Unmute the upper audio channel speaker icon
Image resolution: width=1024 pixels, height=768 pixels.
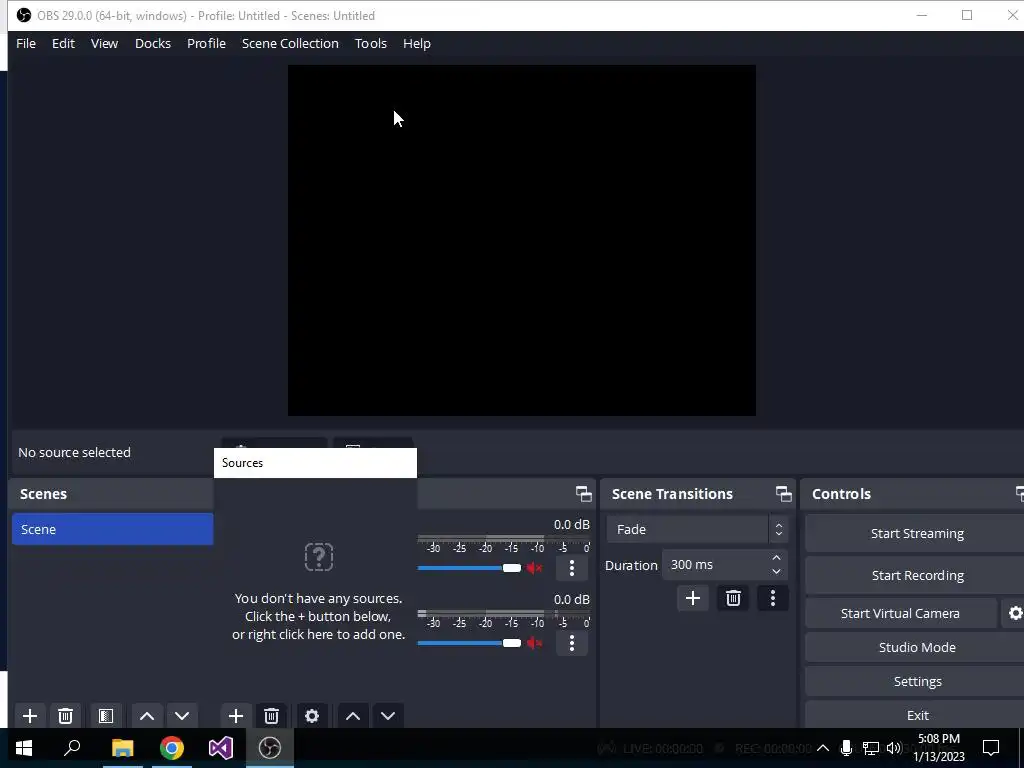pos(535,568)
